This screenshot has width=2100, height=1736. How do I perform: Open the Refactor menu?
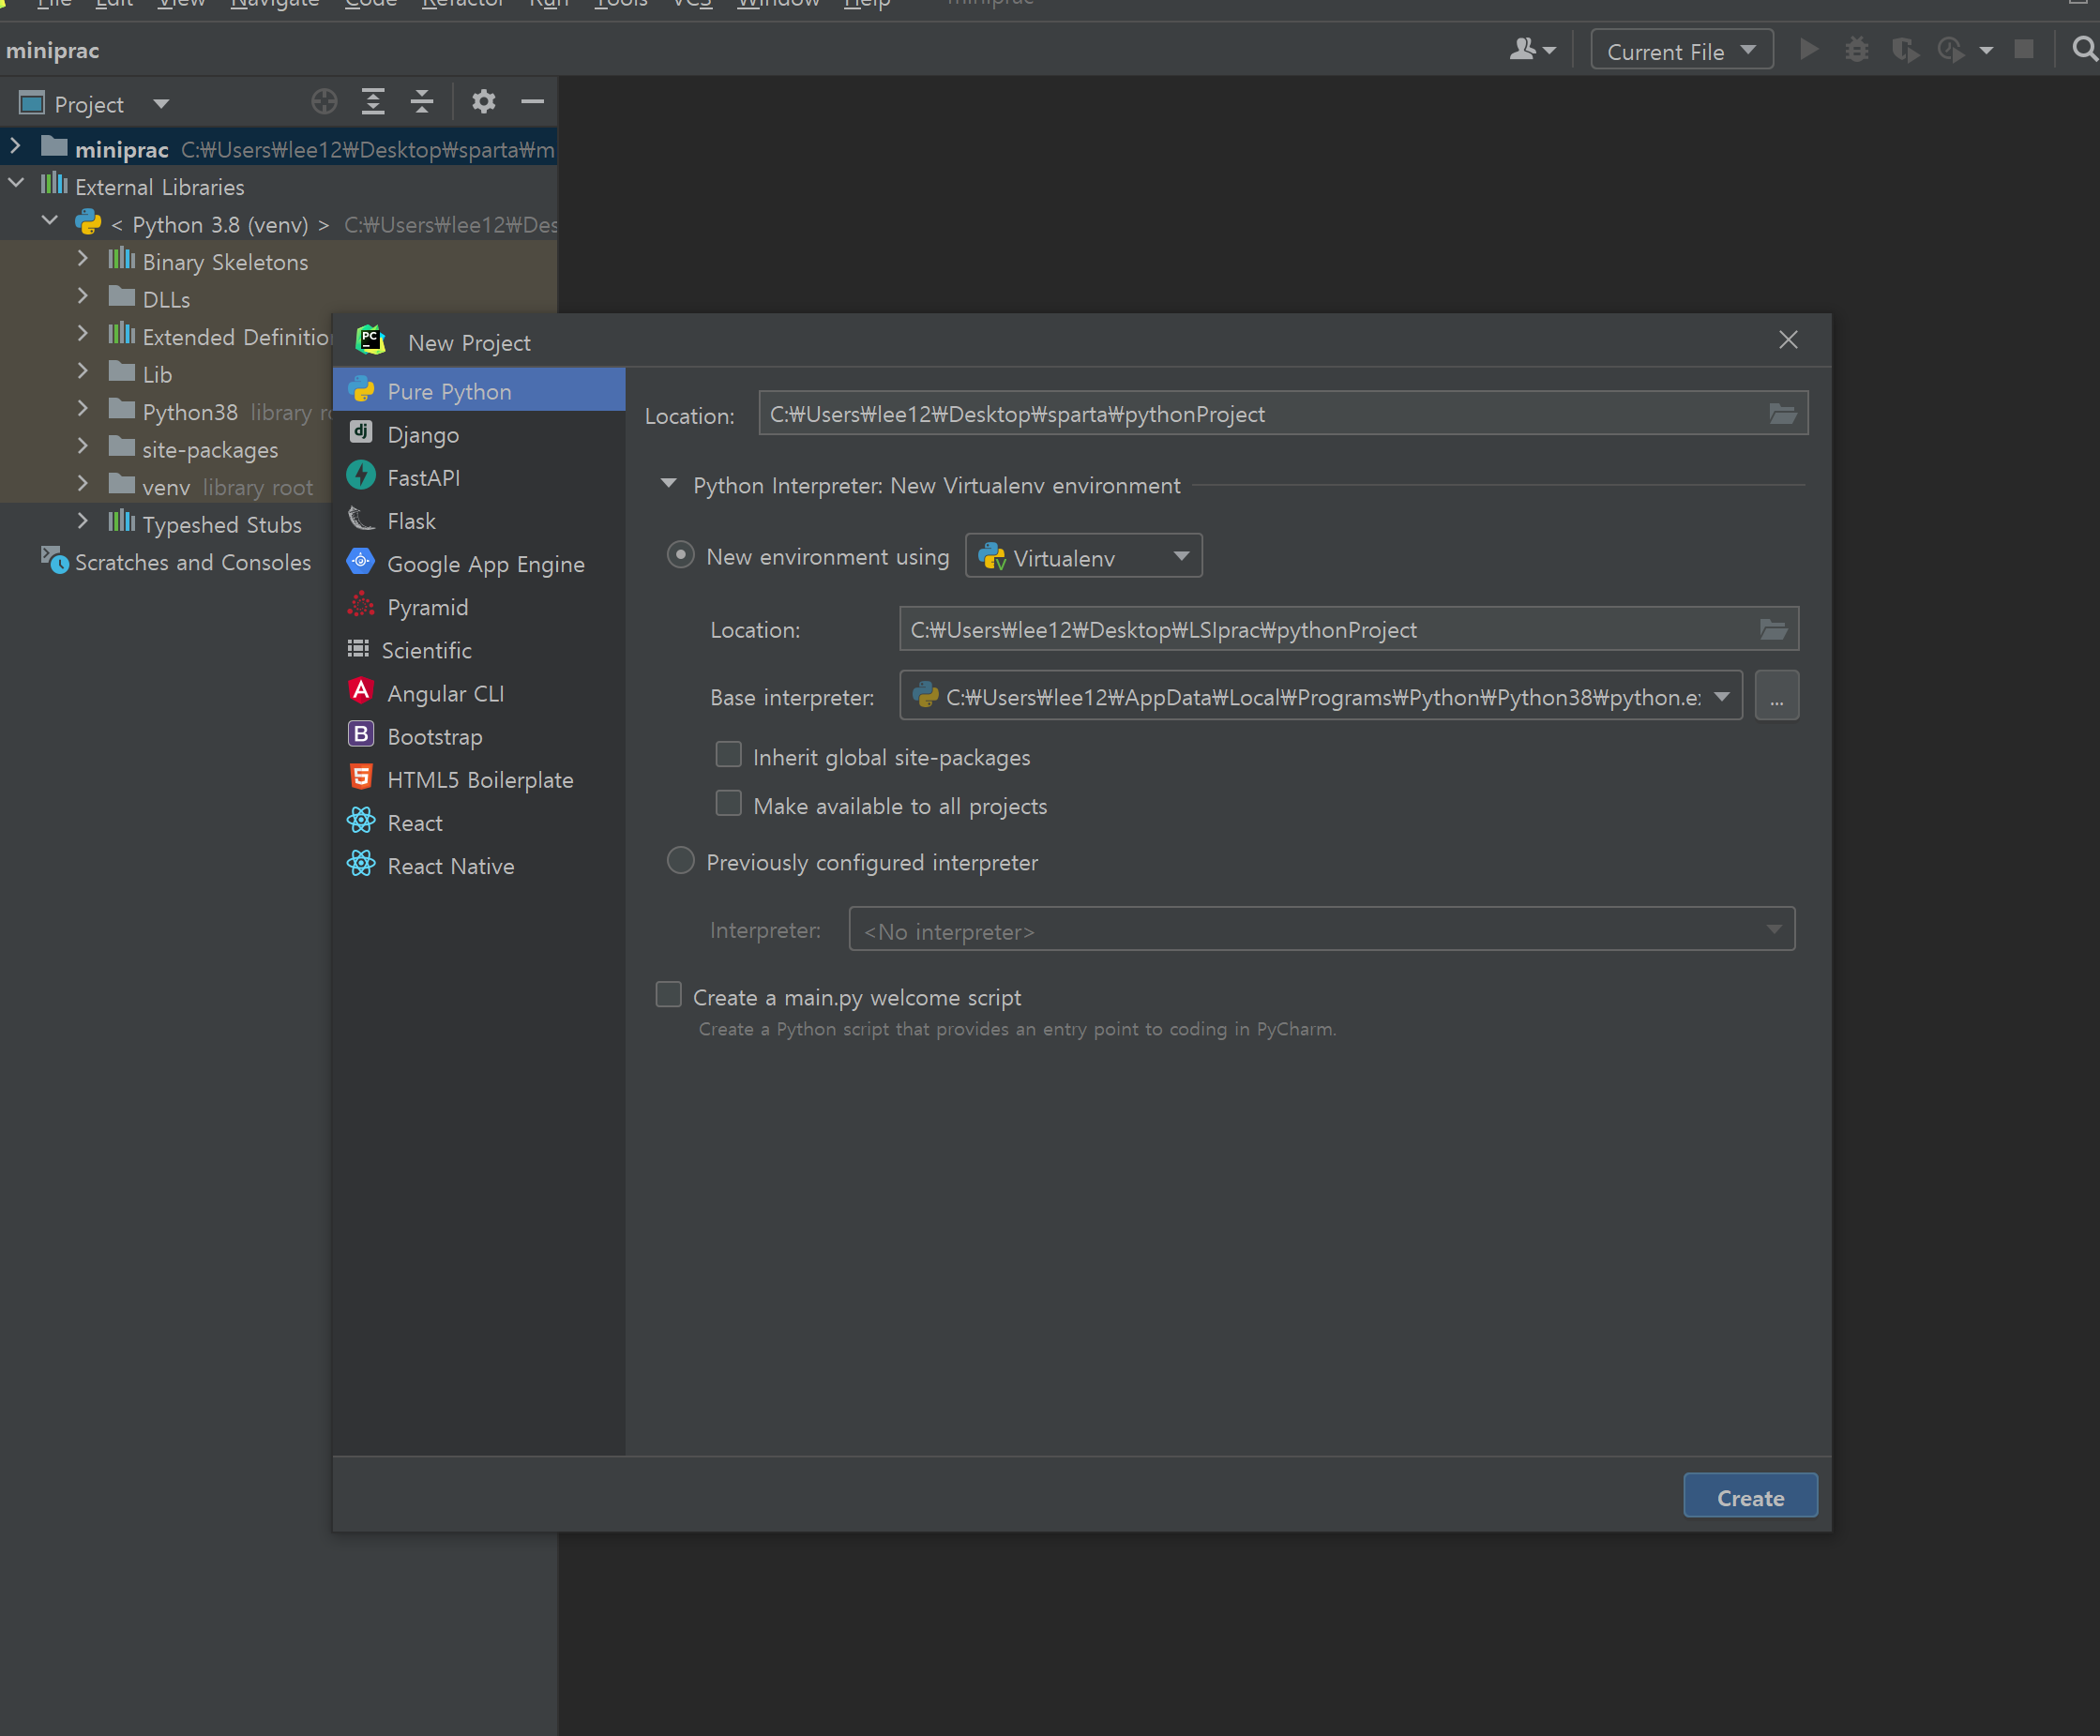click(x=463, y=4)
